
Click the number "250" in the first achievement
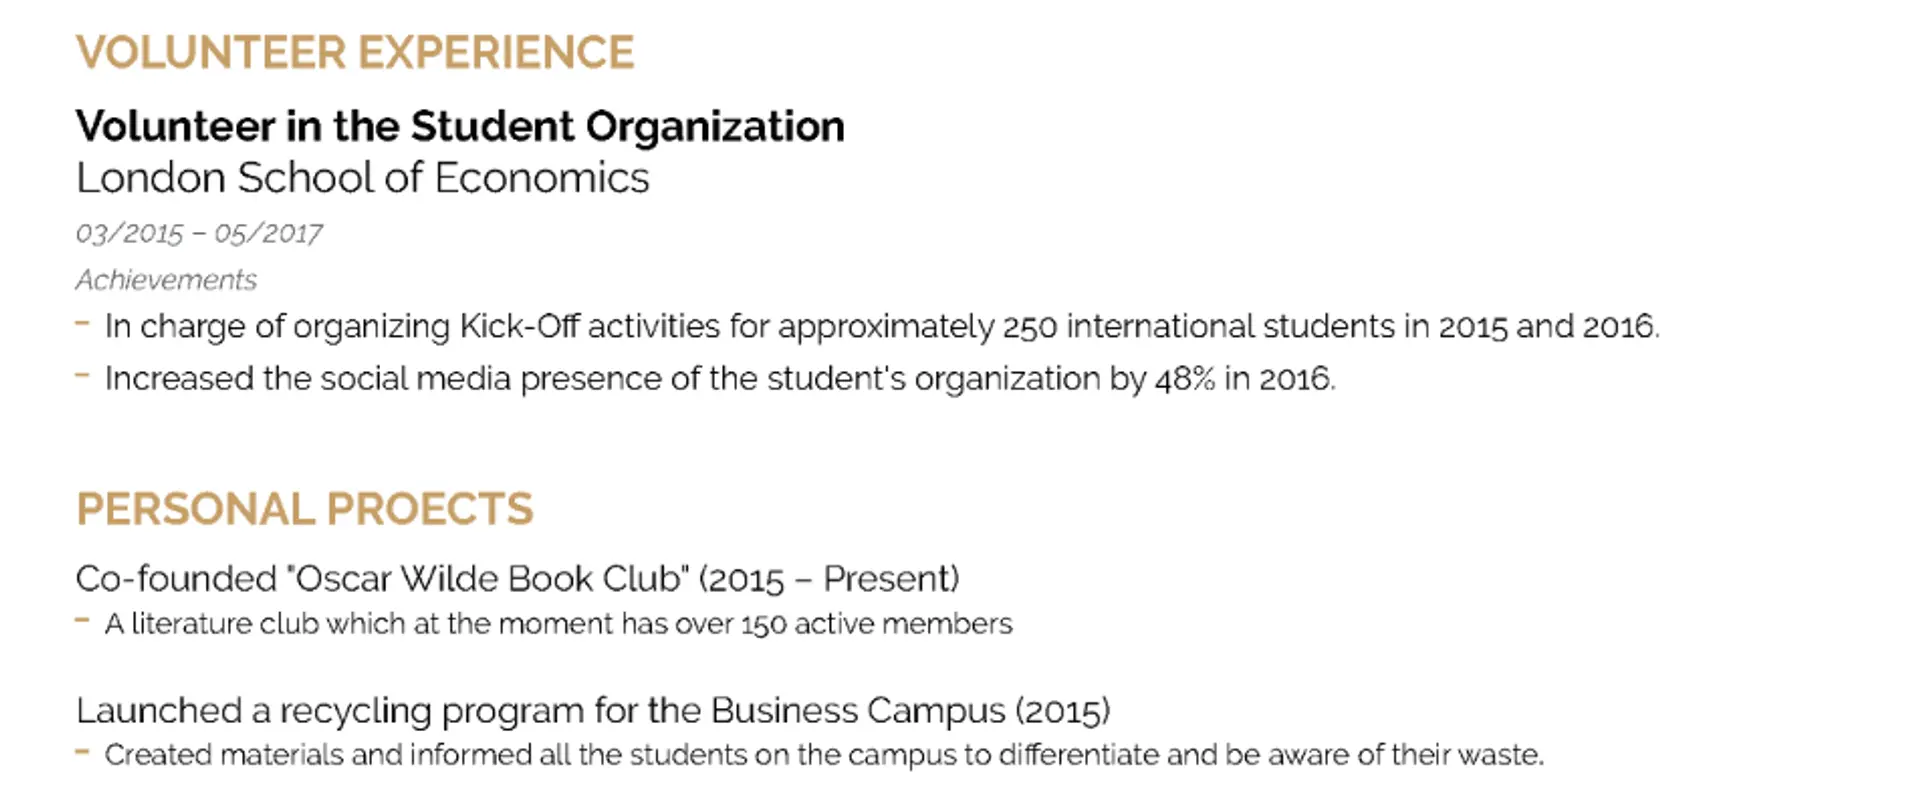(x=1030, y=327)
